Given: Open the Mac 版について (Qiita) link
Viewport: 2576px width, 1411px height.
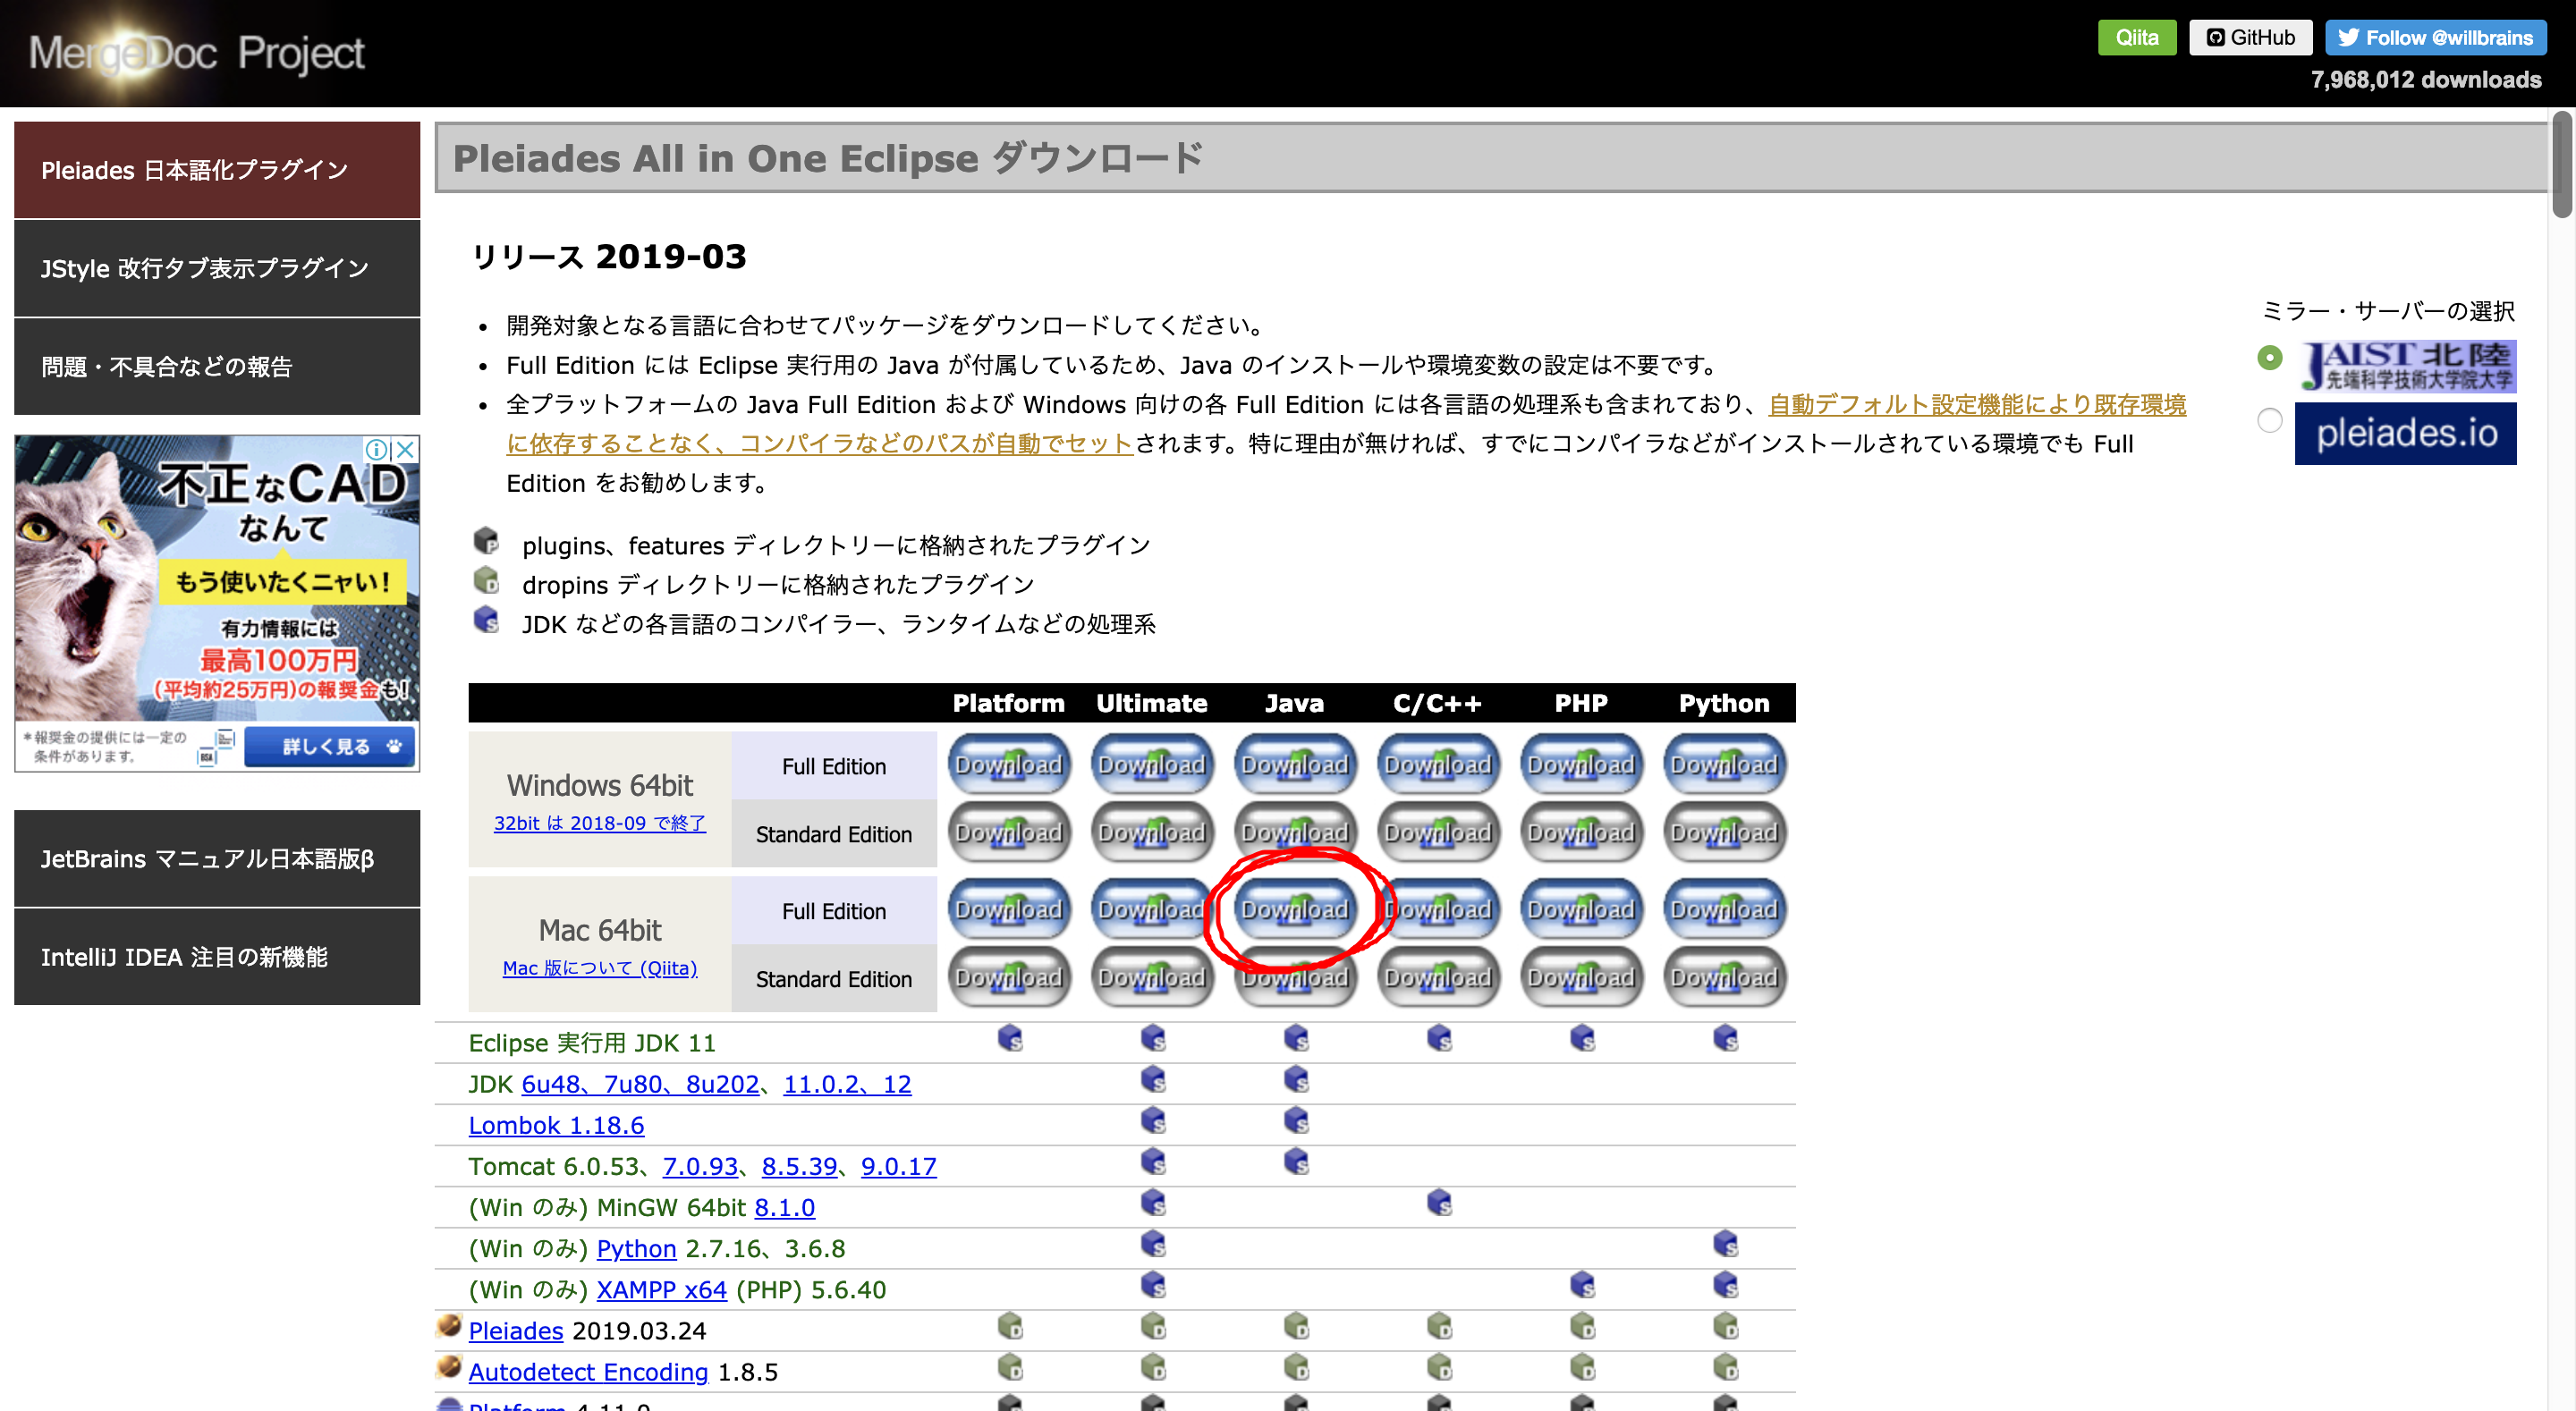Looking at the screenshot, I should [599, 968].
